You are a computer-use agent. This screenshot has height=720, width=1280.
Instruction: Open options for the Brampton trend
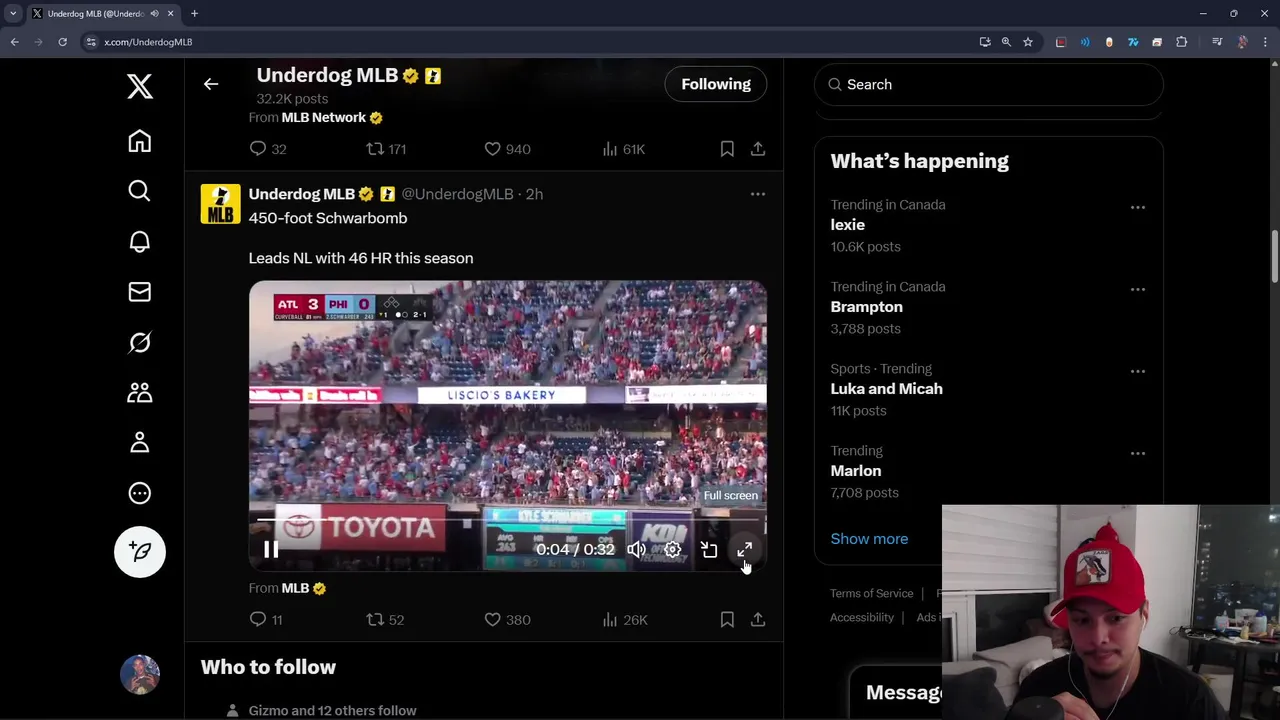tap(1138, 289)
